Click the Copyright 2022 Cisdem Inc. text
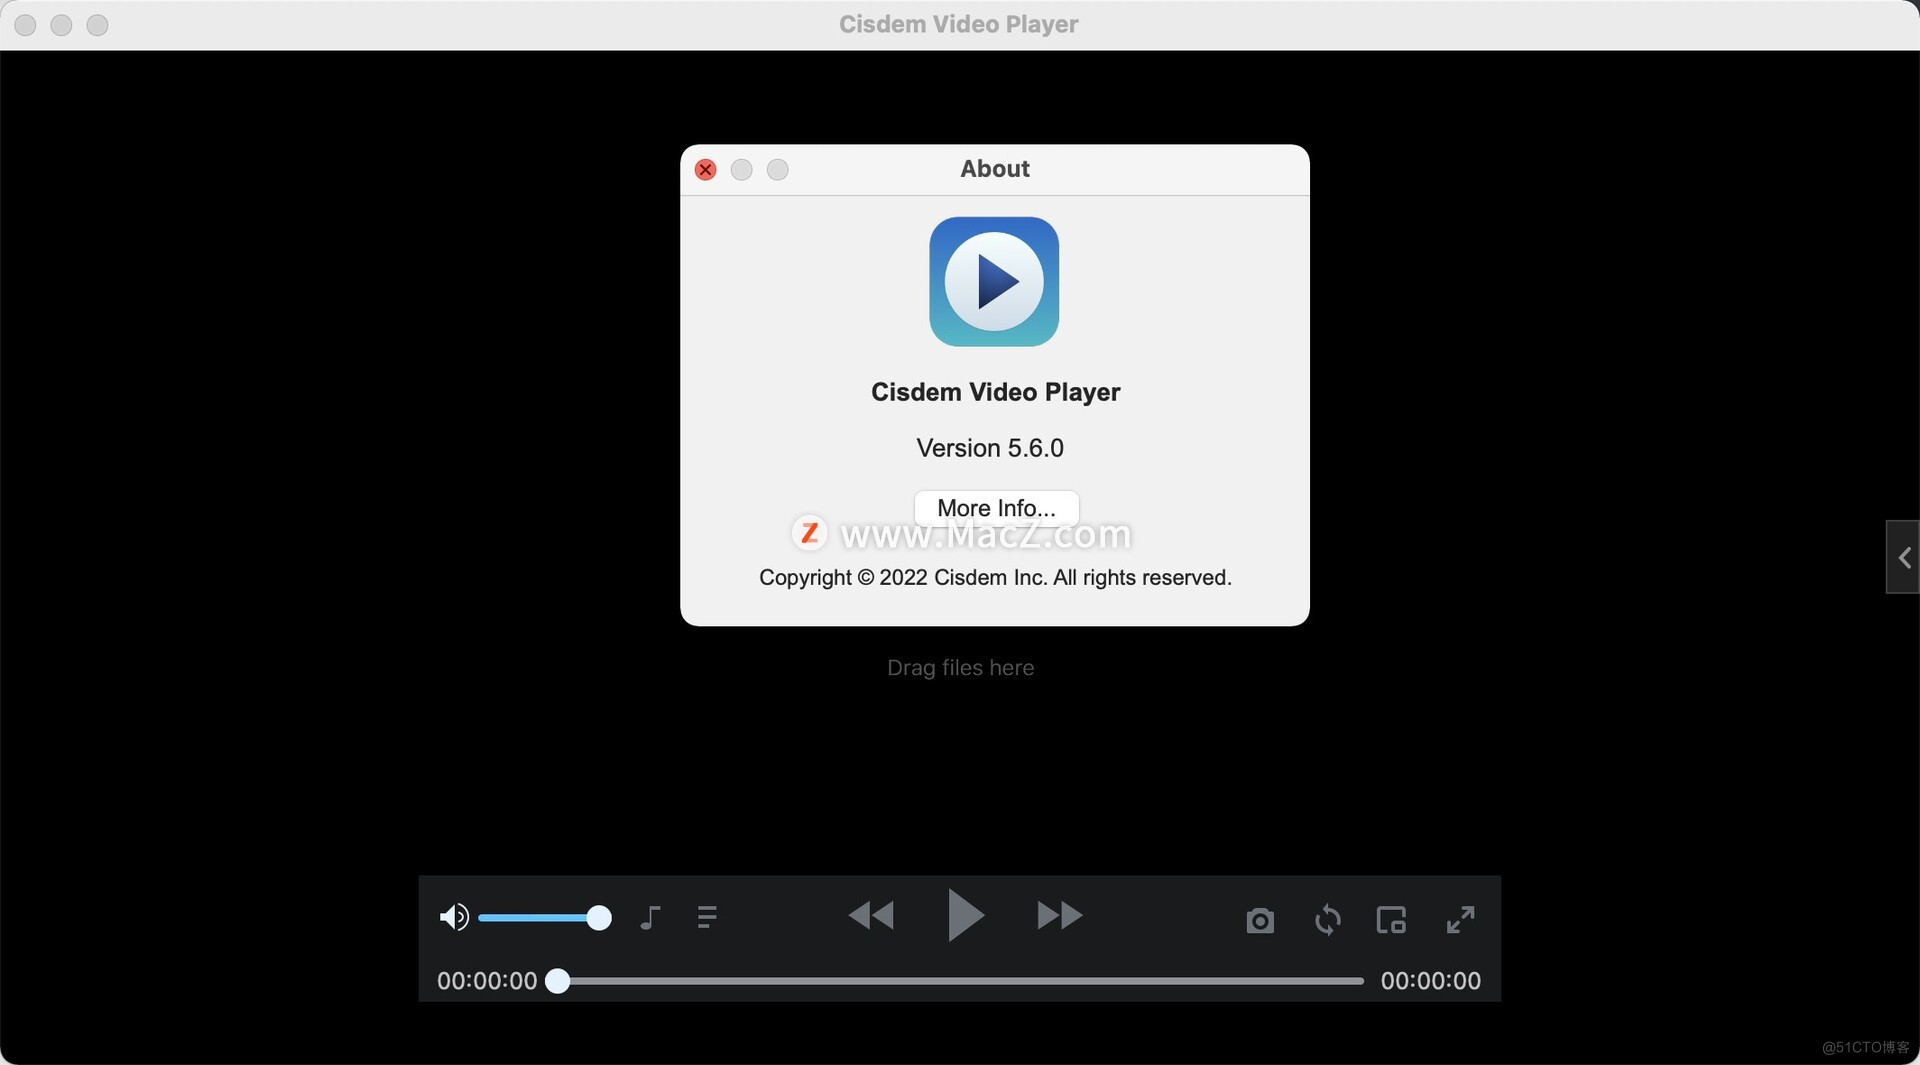This screenshot has width=1920, height=1065. click(x=995, y=578)
